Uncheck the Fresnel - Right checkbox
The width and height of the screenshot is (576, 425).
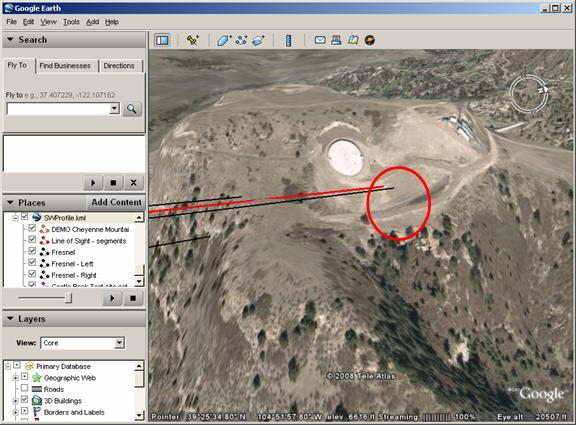(32, 274)
